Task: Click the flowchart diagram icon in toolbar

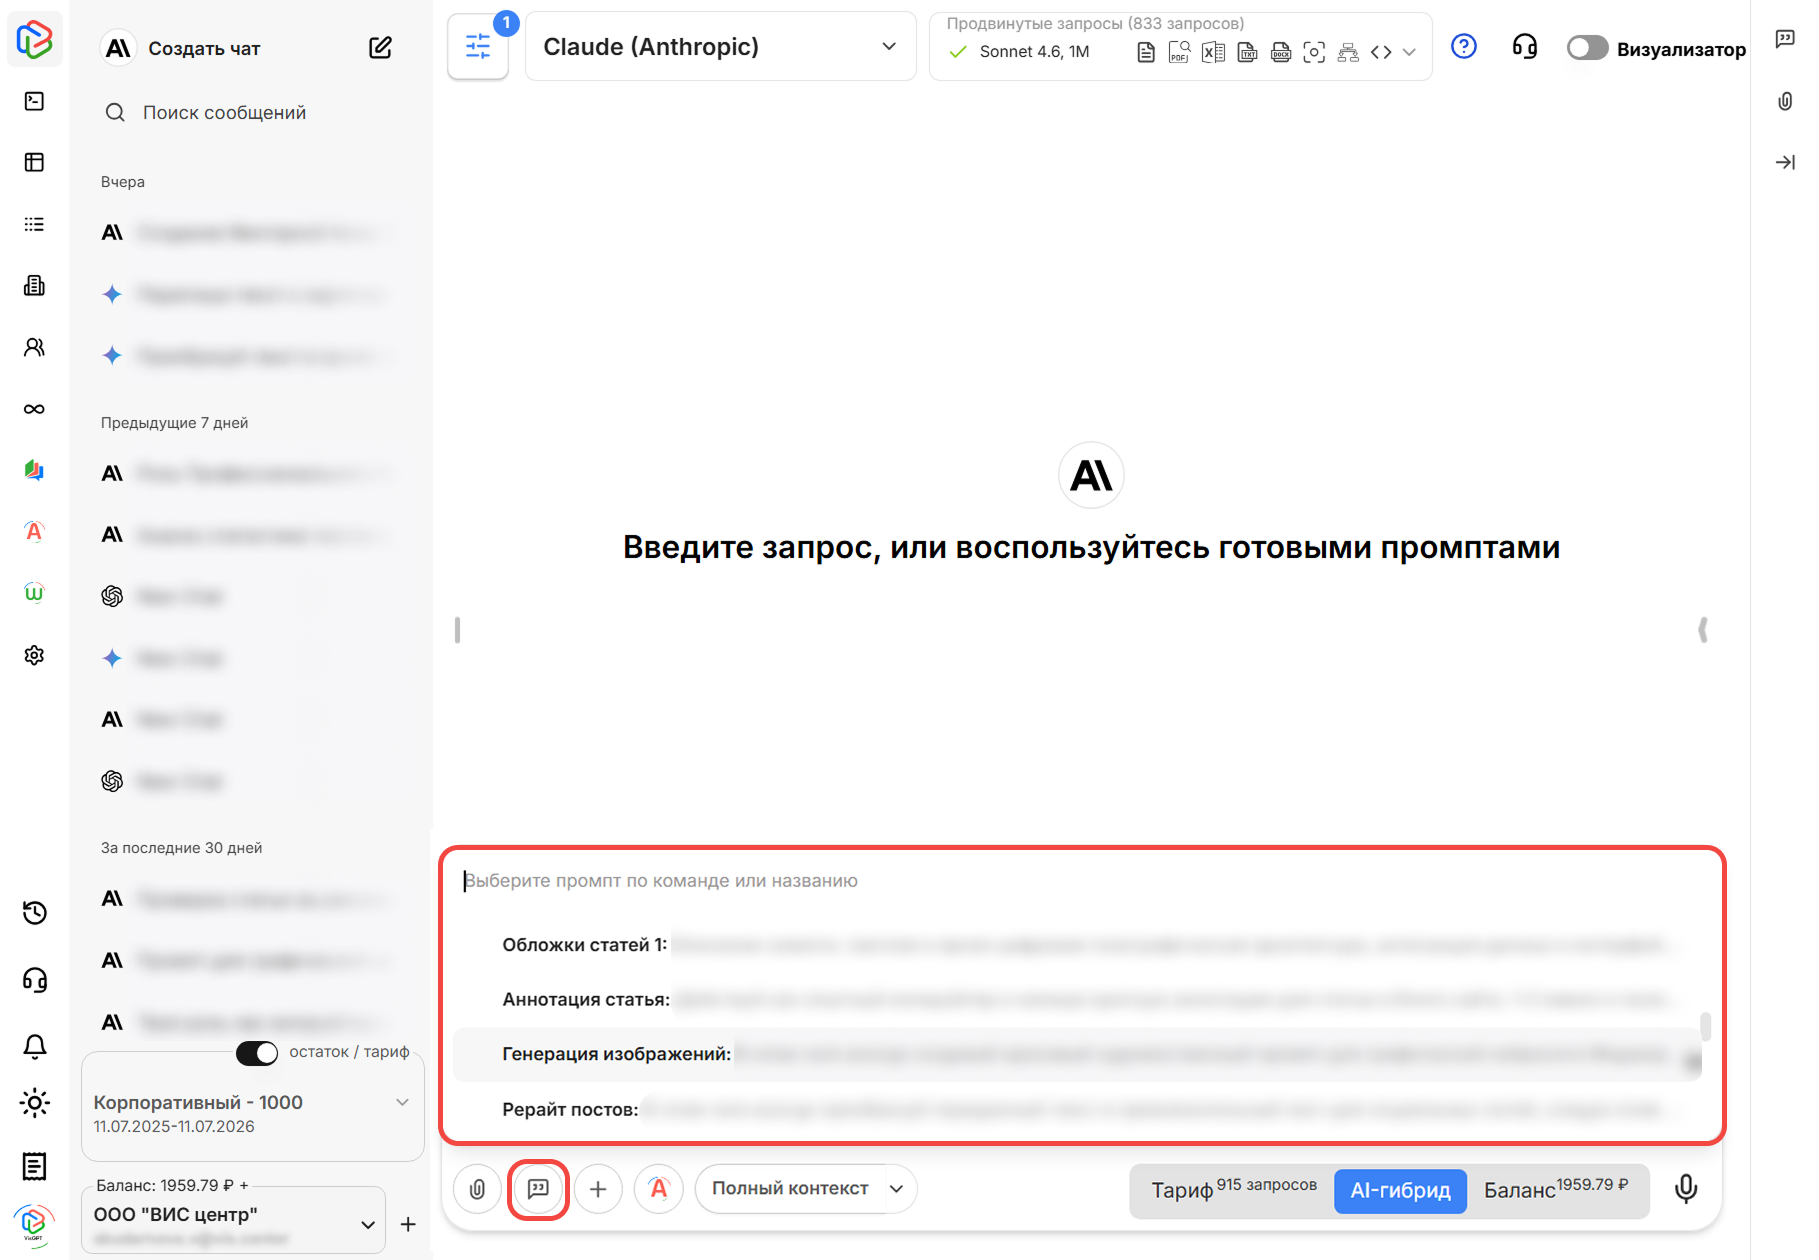Action: (1347, 51)
